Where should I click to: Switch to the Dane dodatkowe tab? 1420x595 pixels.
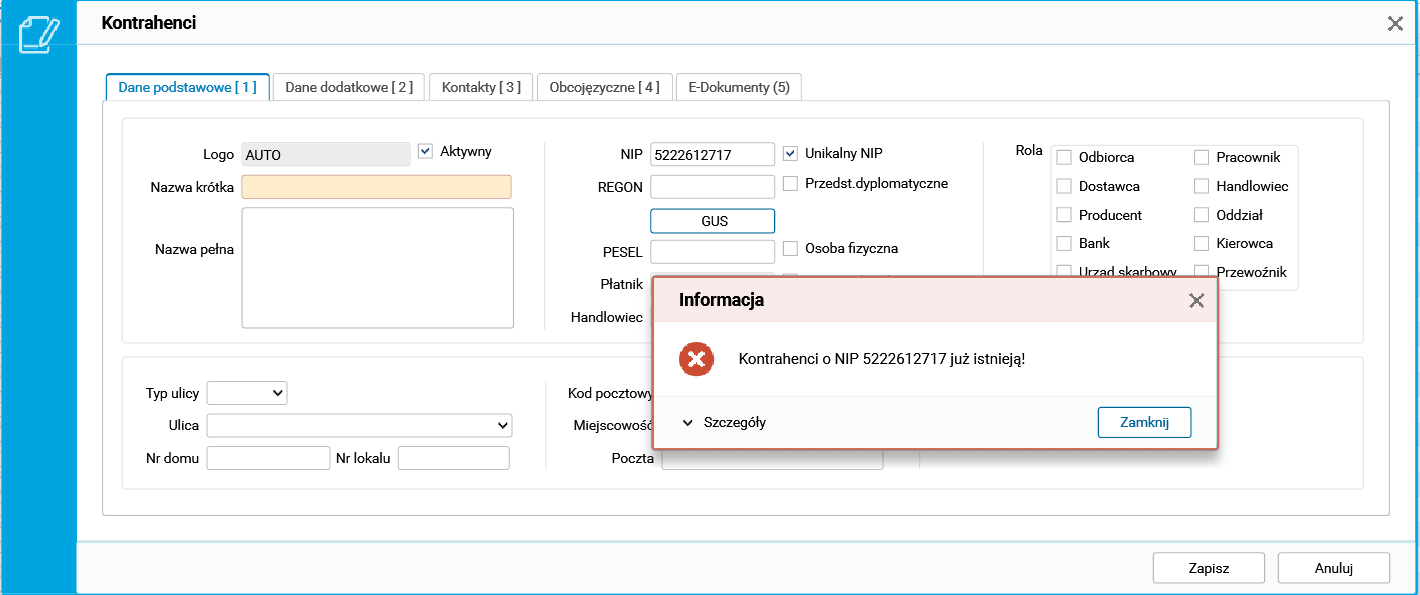[x=349, y=87]
